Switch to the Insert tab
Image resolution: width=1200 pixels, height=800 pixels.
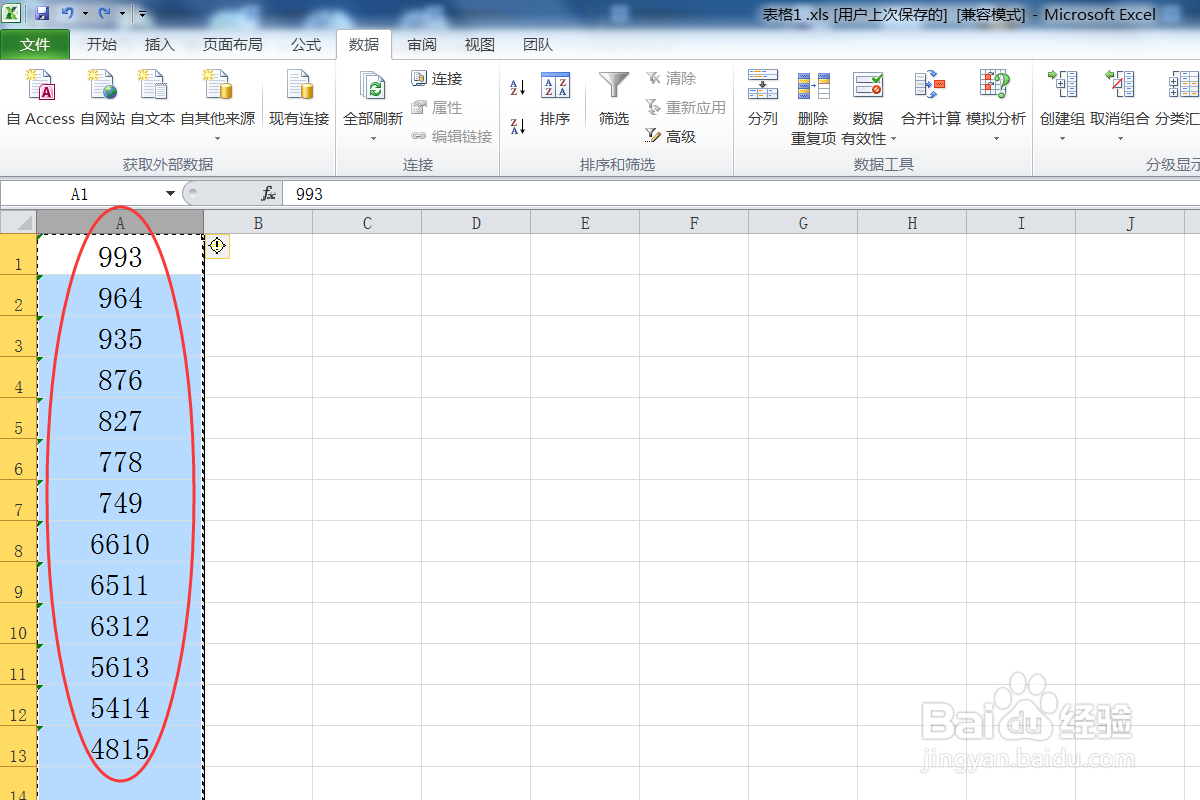[160, 45]
